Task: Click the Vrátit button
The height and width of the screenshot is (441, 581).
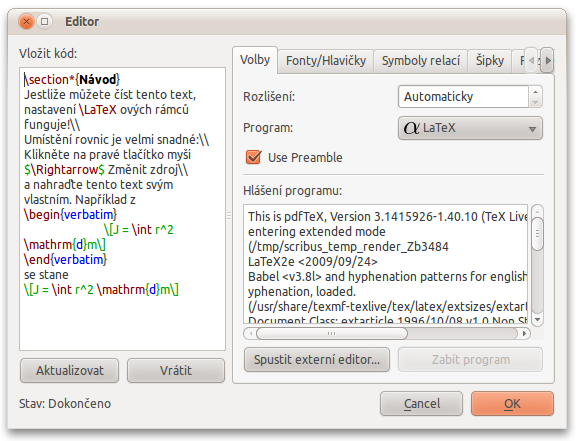Action: click(176, 370)
